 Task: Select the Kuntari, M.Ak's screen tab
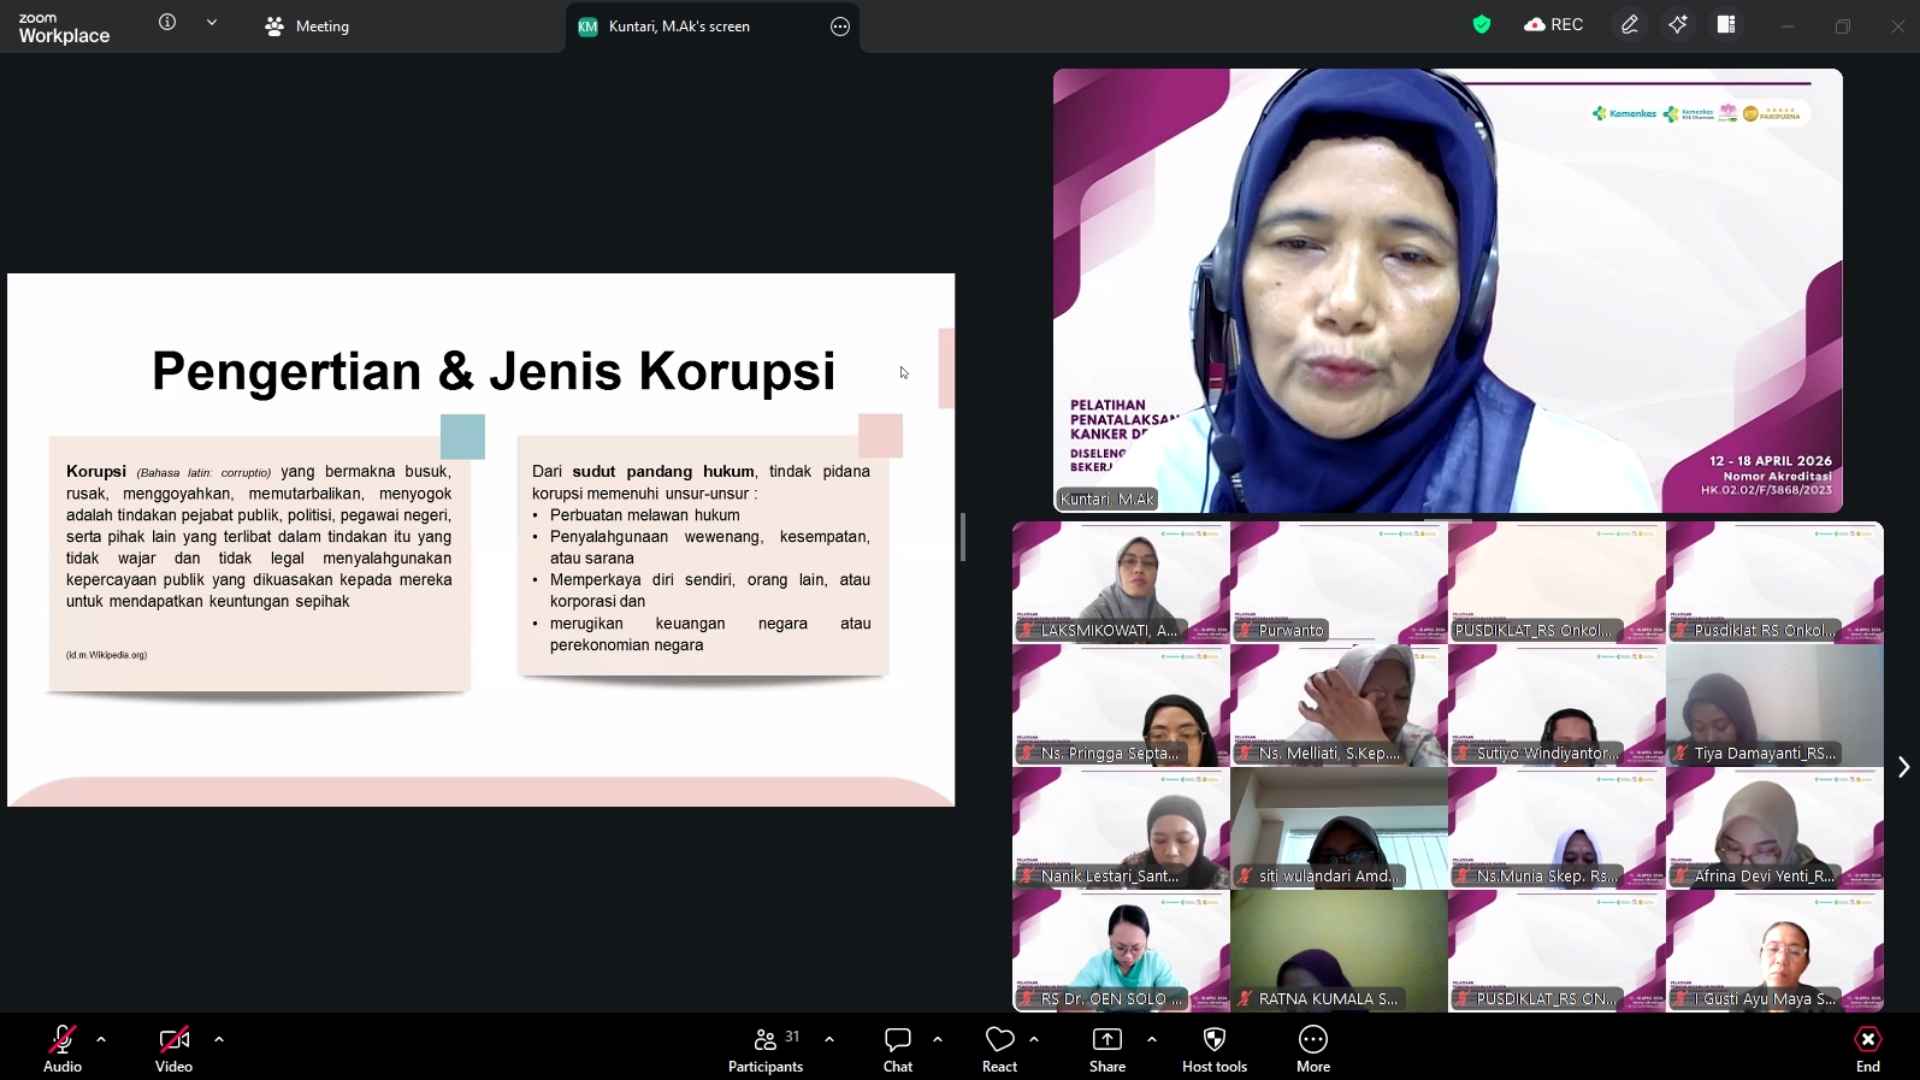[x=680, y=26]
